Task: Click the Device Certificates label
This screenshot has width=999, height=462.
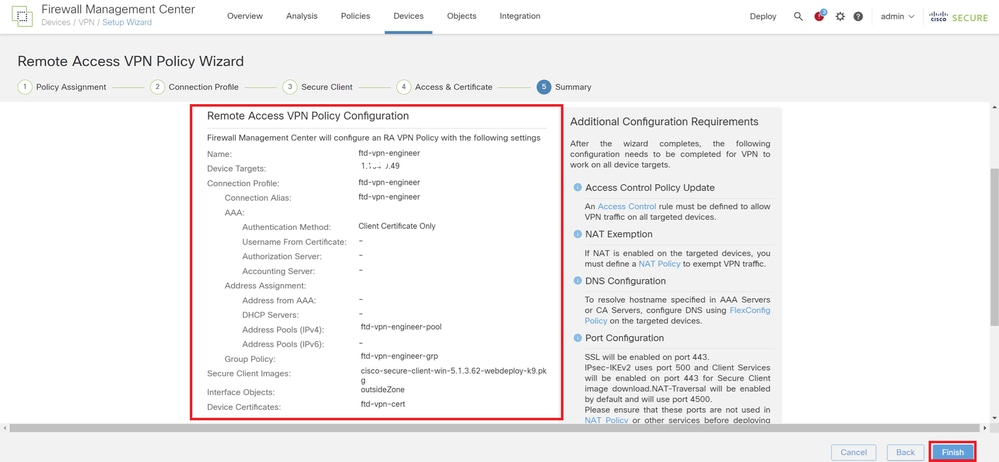Action: 245,407
